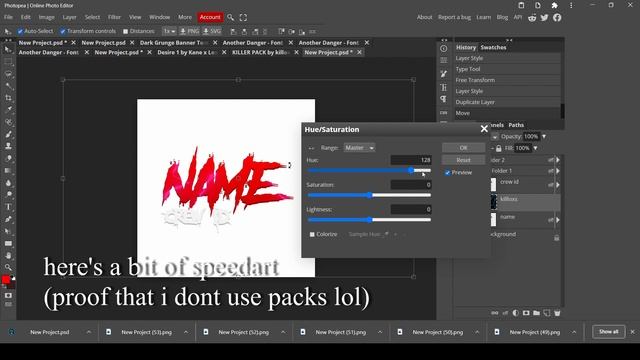This screenshot has width=640, height=360.
Task: Open the Info panel icon
Action: click(444, 48)
